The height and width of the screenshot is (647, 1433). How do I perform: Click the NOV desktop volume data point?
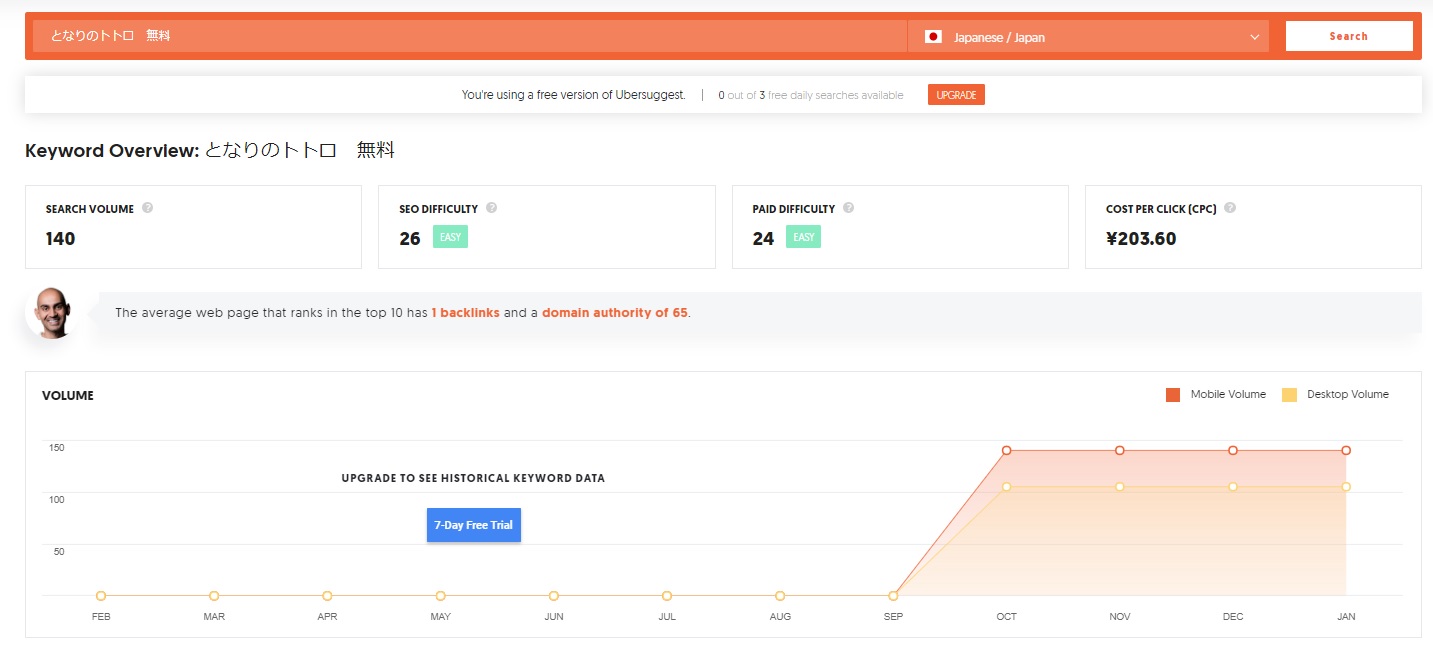pyautogui.click(x=1120, y=487)
